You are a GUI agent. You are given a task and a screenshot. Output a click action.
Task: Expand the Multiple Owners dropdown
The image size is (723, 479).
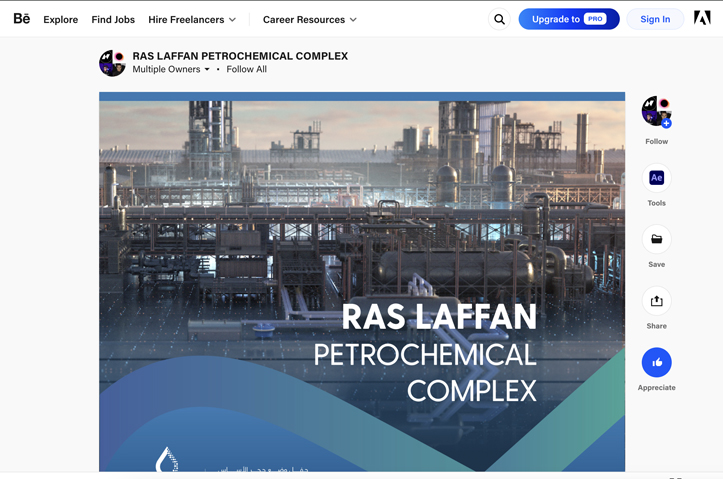point(171,69)
